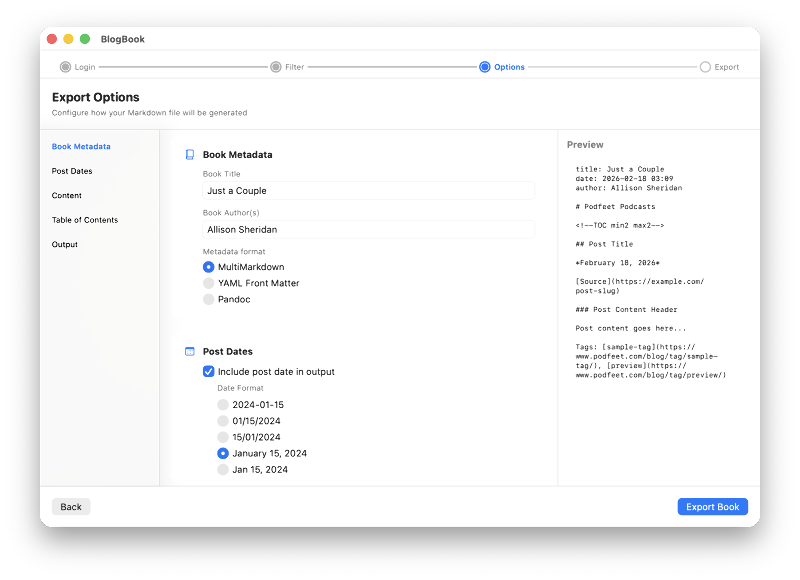
Task: Click the Login step indicator circle
Action: coord(63,66)
